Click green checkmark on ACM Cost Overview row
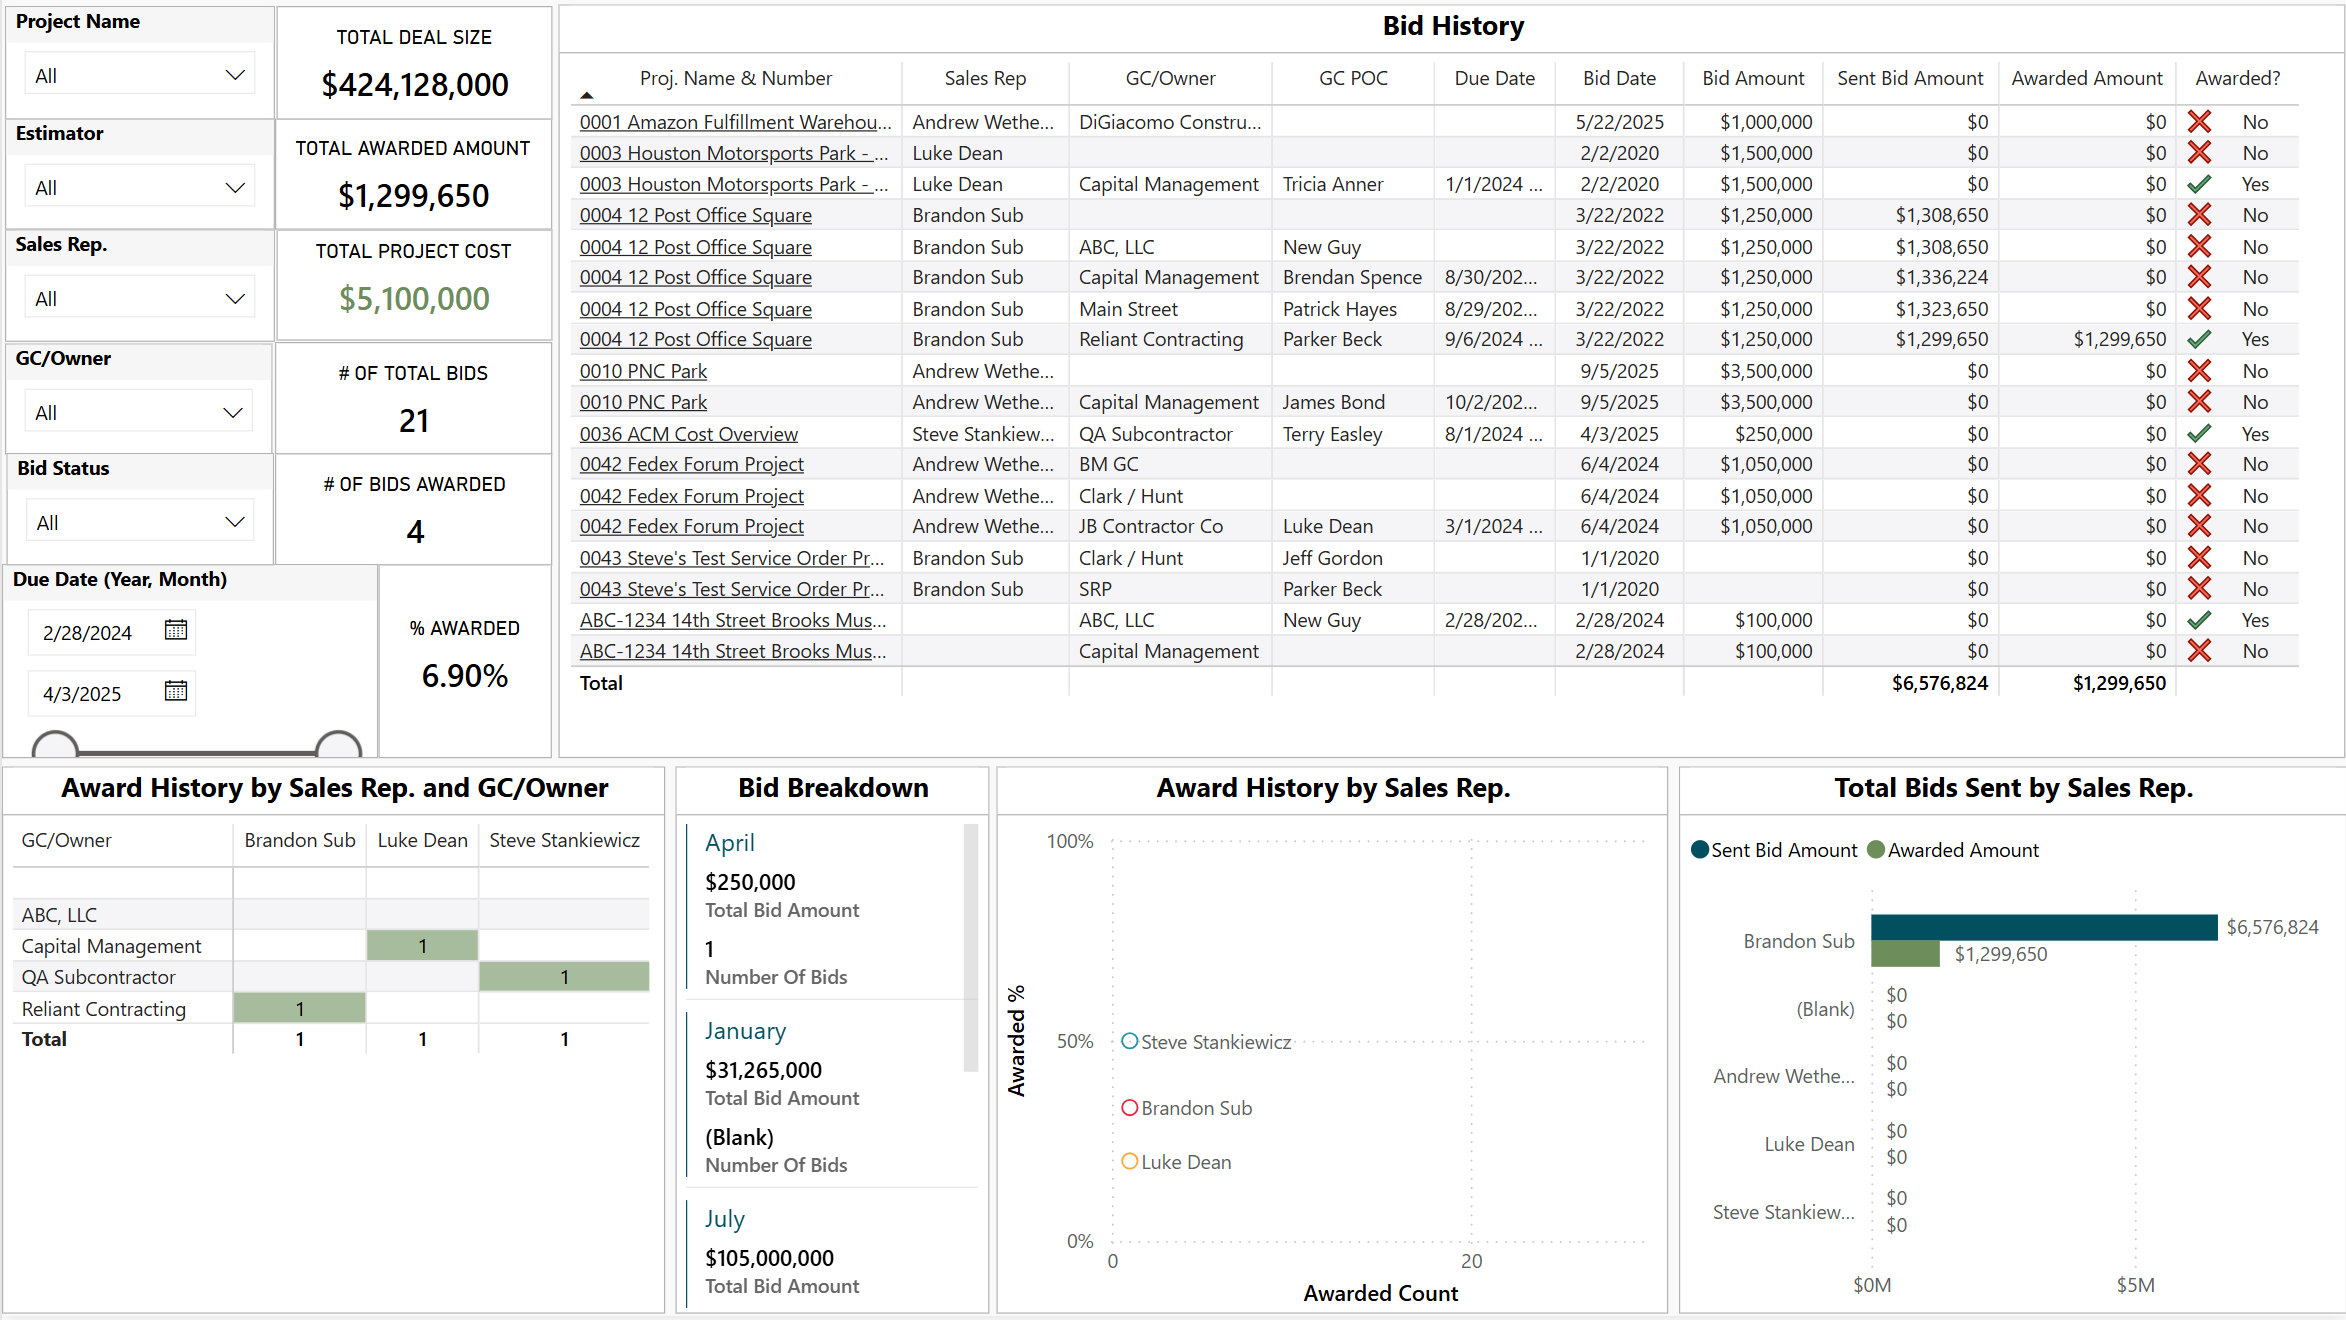2346x1320 pixels. [x=2199, y=434]
